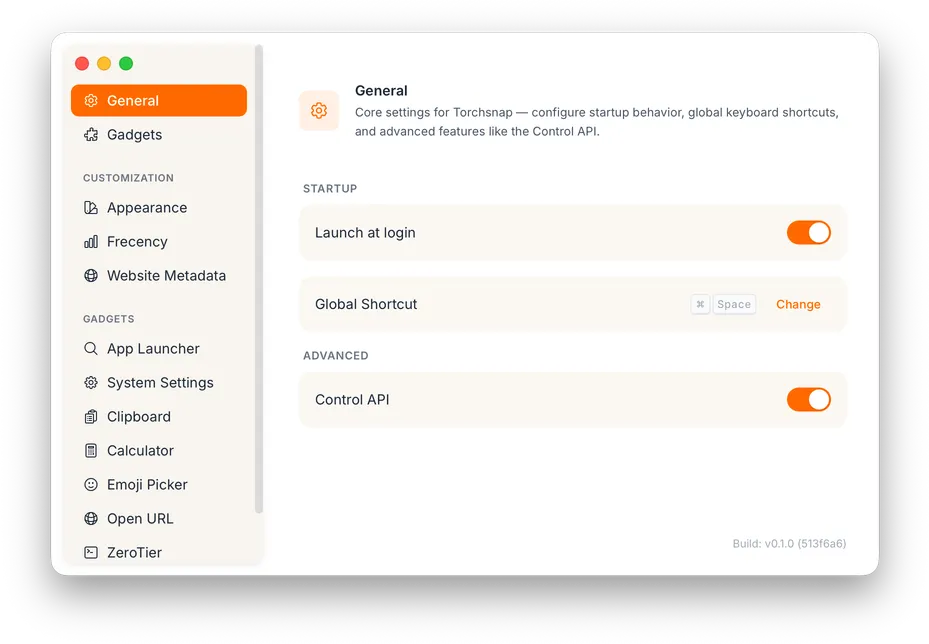Click the smiley icon for Emoji Picker
Viewport: 929px width, 644px height.
click(x=91, y=485)
